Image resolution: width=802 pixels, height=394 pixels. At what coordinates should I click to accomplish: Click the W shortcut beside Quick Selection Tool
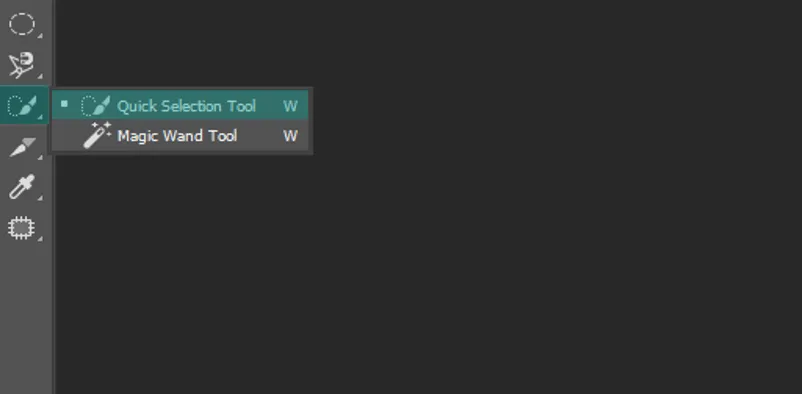[x=291, y=106]
